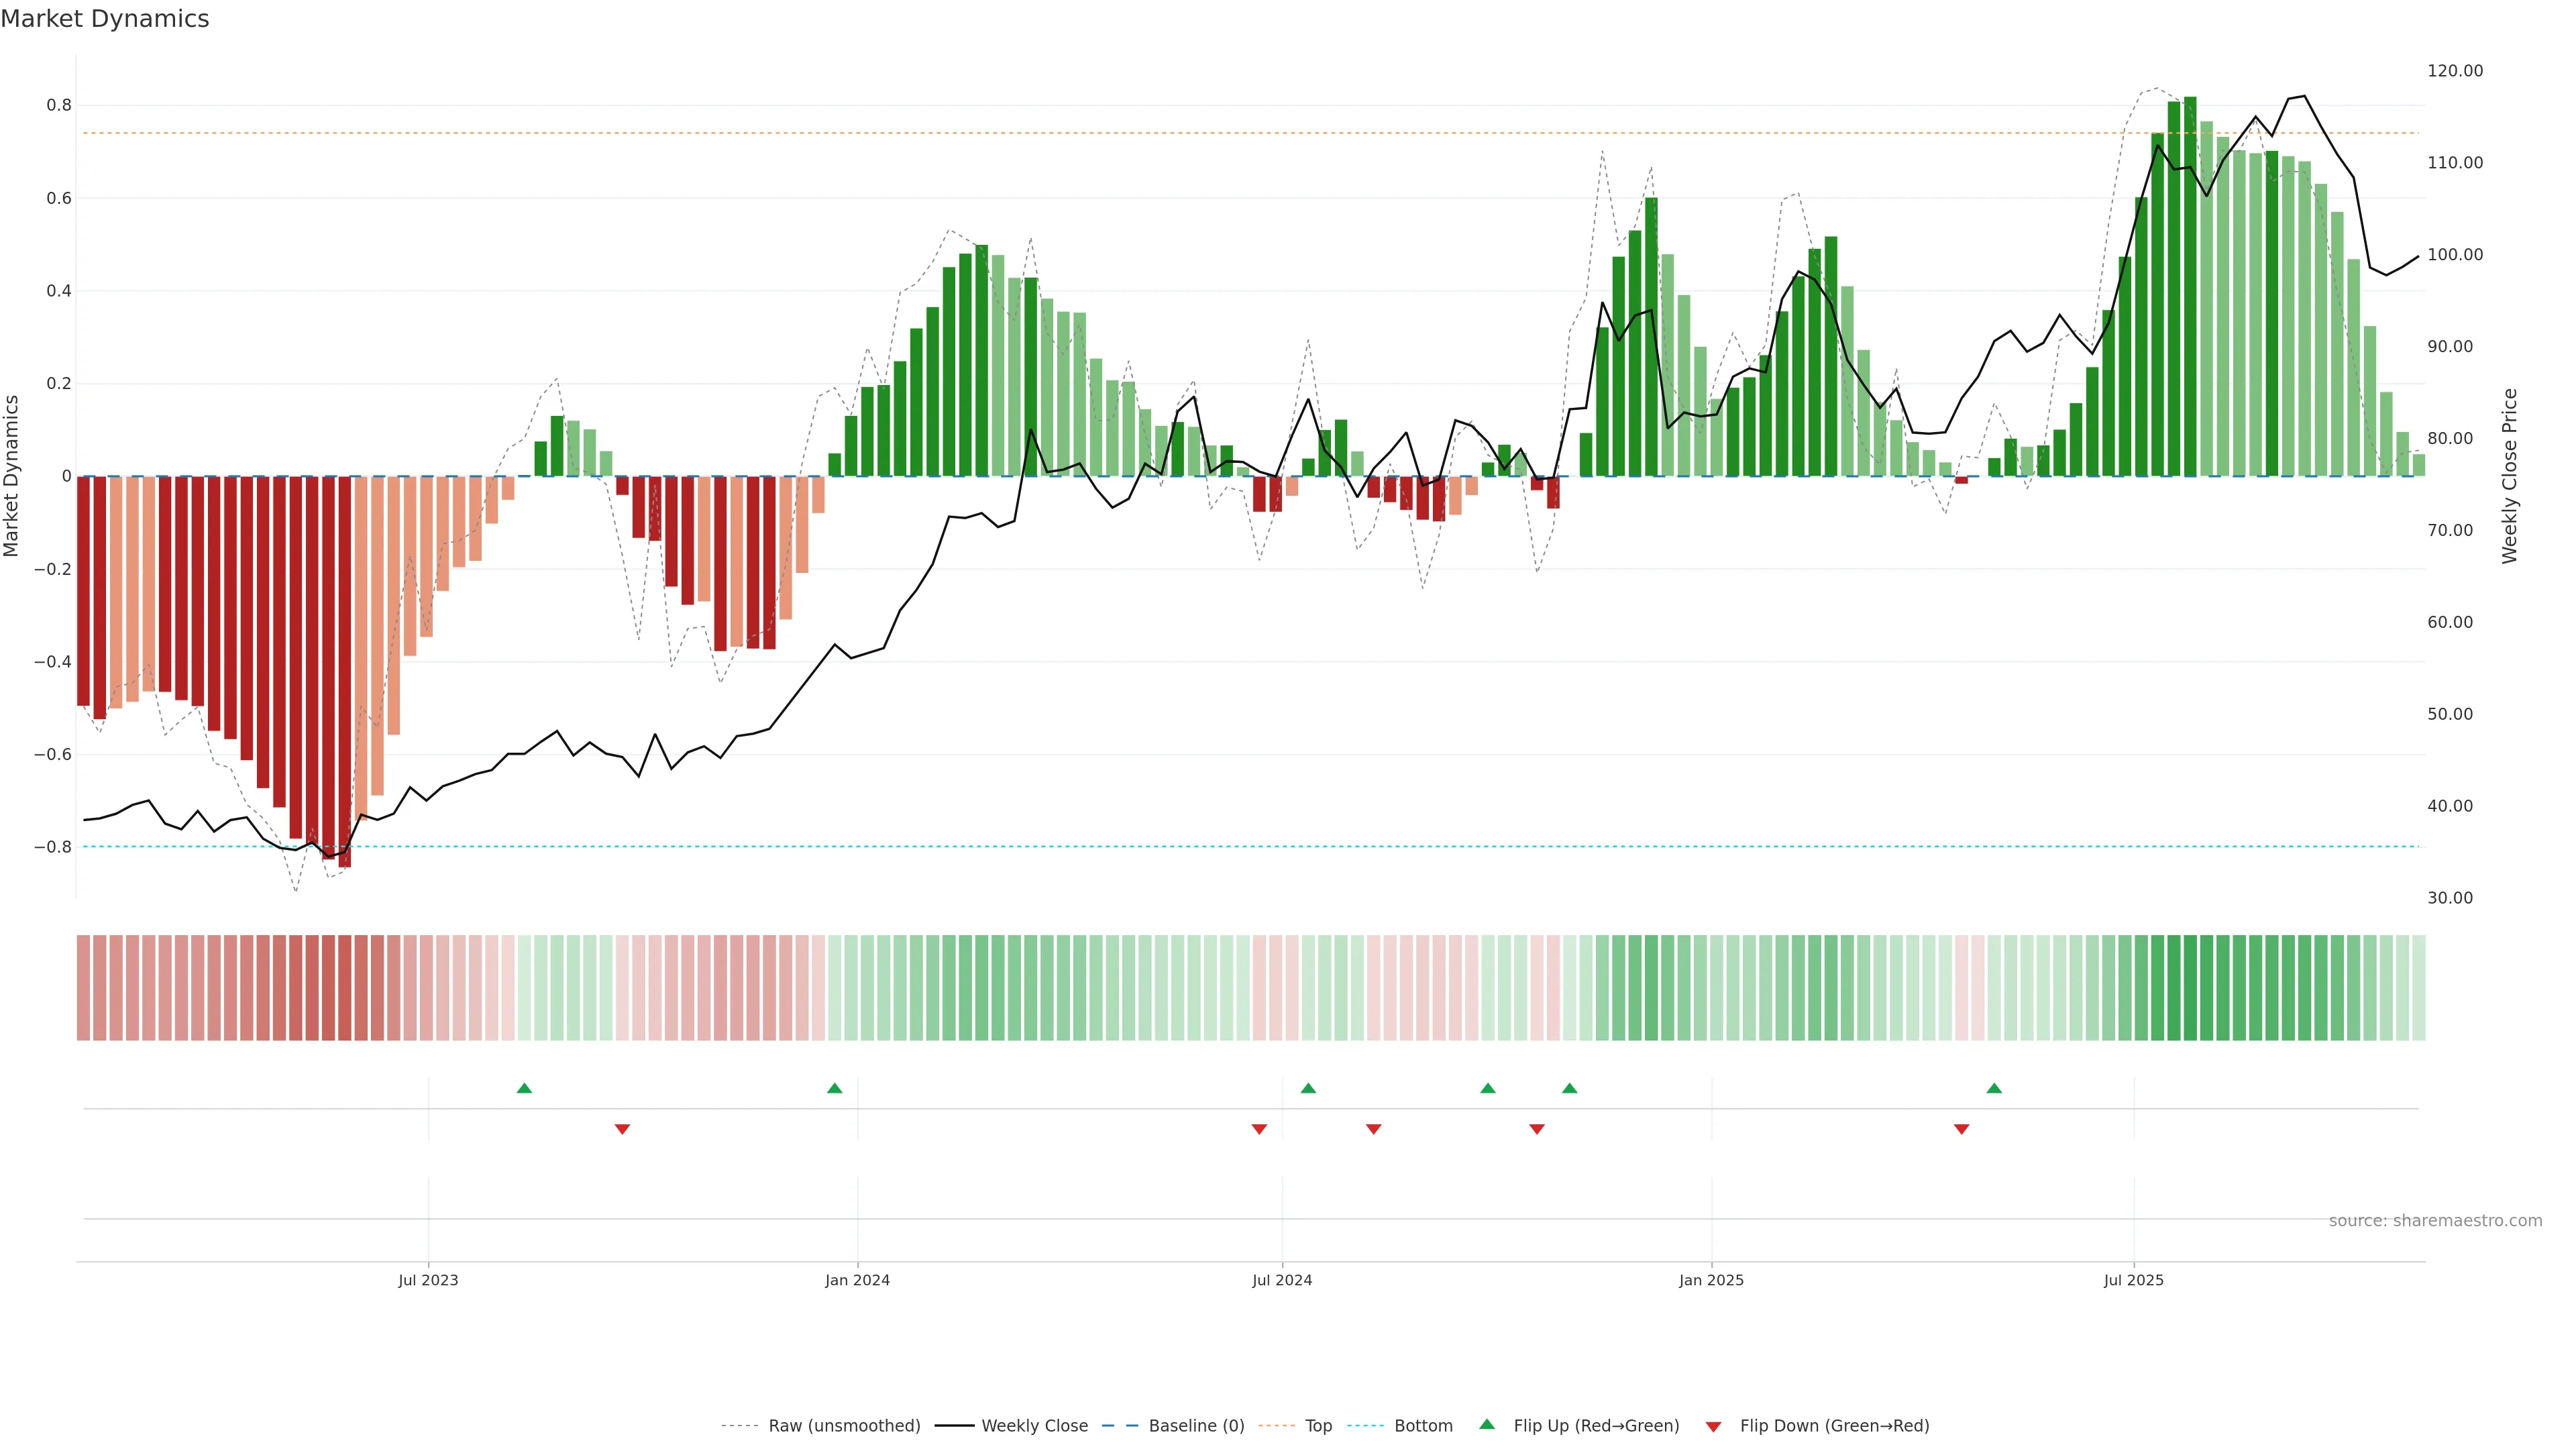Click the Jan 2025 x-axis label
This screenshot has width=2576, height=1449.
coord(1711,1281)
